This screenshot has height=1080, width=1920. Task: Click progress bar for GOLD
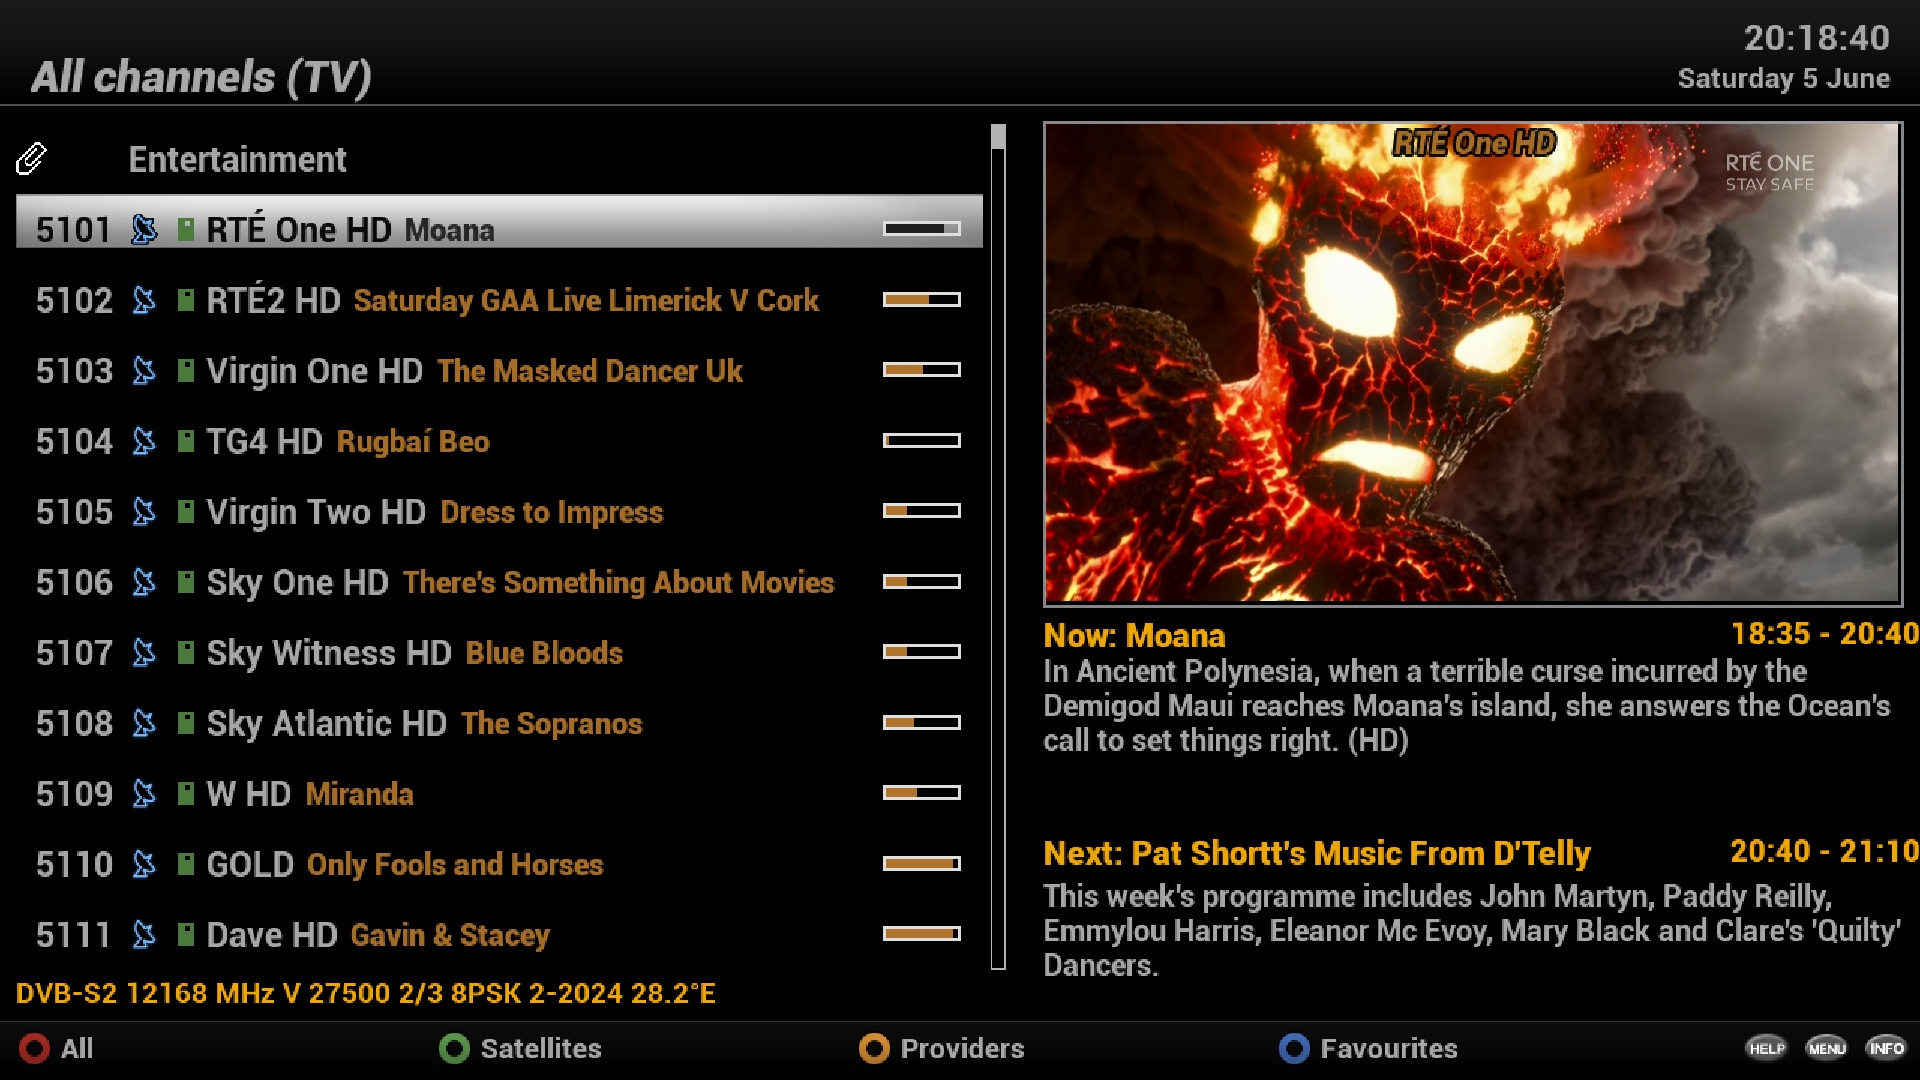coord(922,864)
